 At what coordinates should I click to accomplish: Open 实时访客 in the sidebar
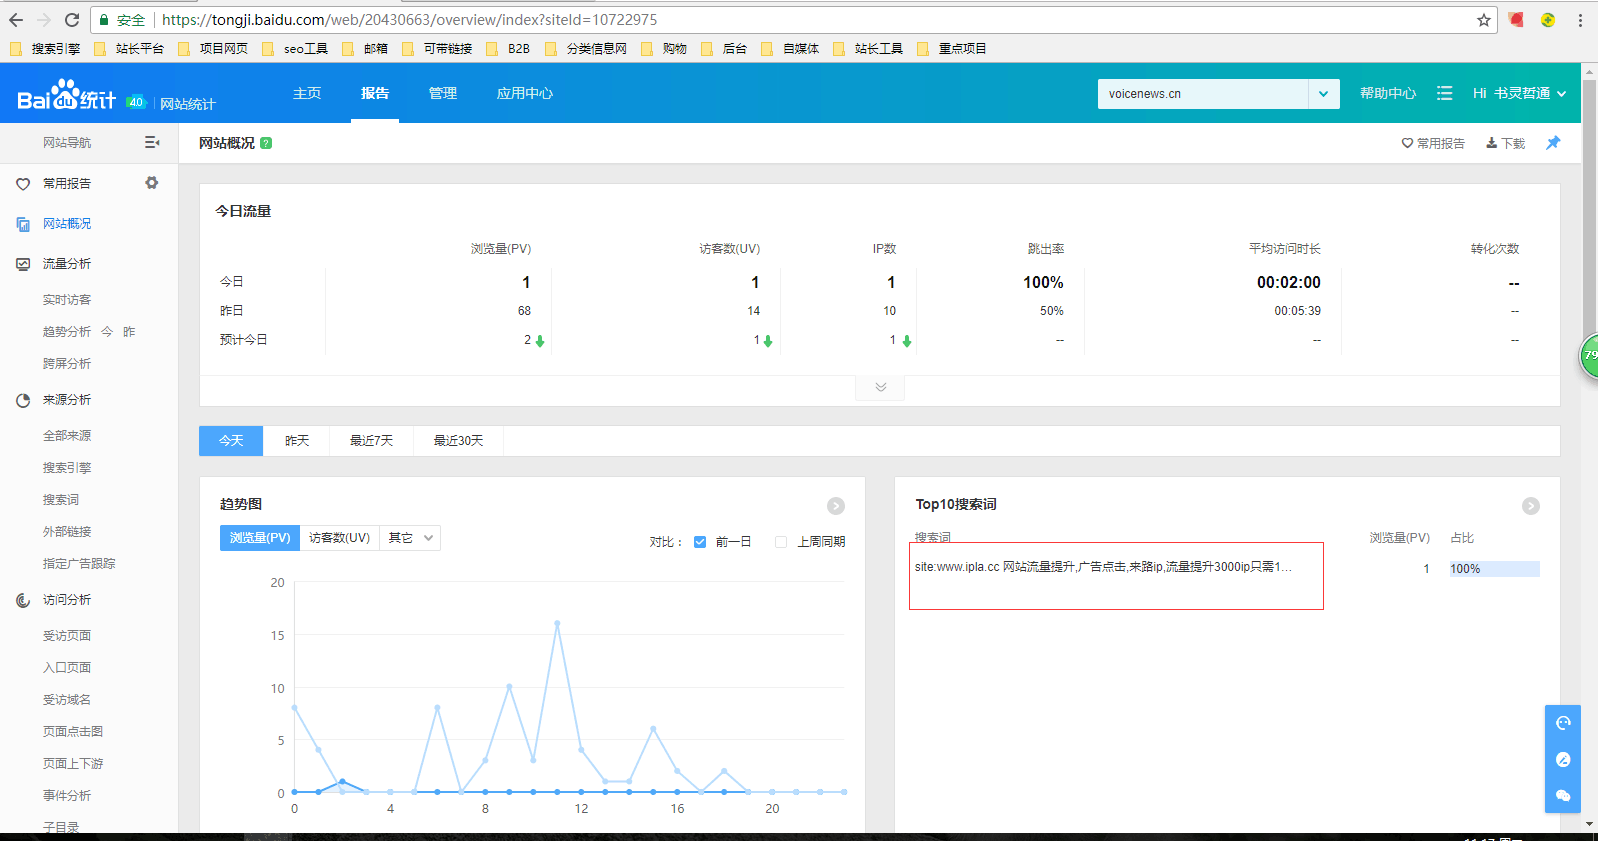click(x=67, y=300)
